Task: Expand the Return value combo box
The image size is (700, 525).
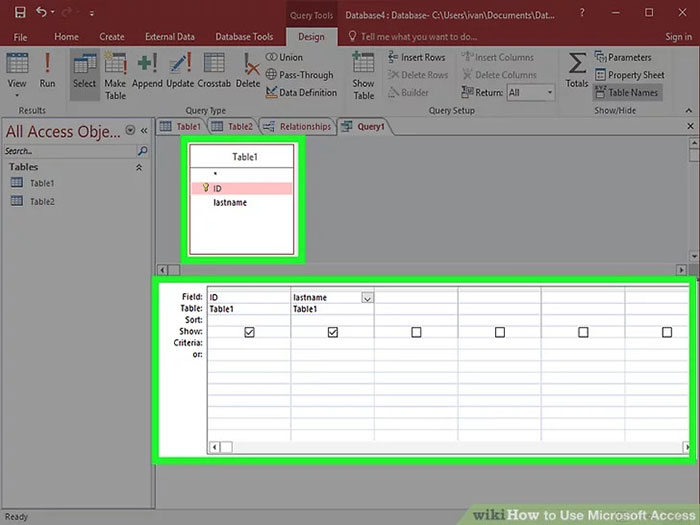Action: pos(549,93)
